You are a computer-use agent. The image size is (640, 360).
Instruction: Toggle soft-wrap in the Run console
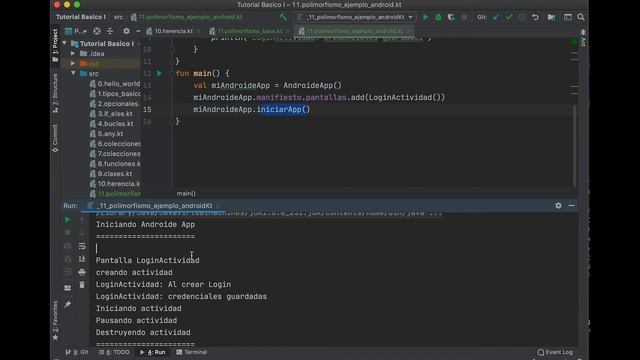(x=82, y=246)
